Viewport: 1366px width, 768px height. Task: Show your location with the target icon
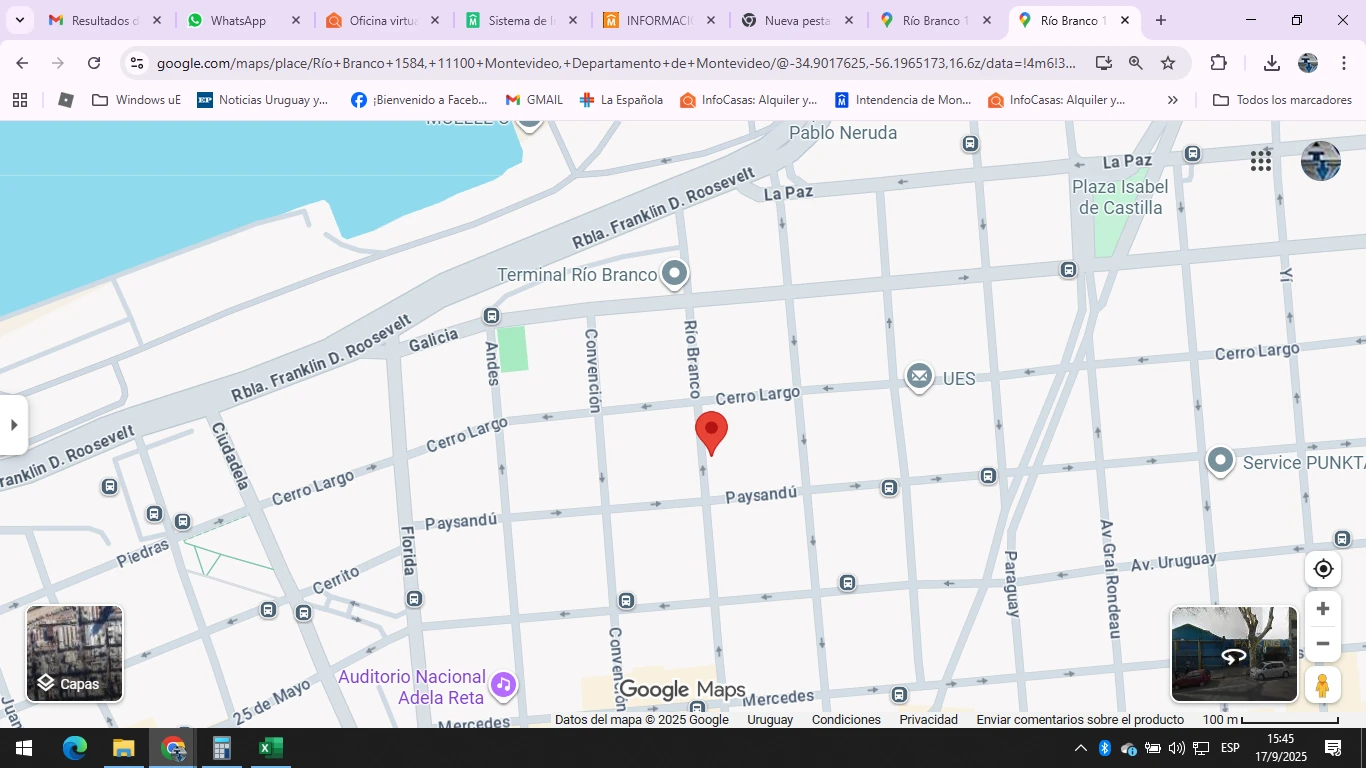[x=1323, y=569]
